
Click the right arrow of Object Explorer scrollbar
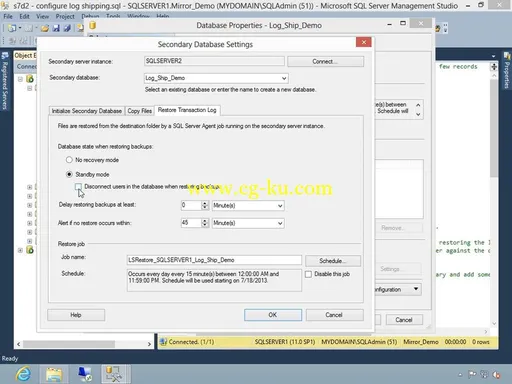coord(149,344)
